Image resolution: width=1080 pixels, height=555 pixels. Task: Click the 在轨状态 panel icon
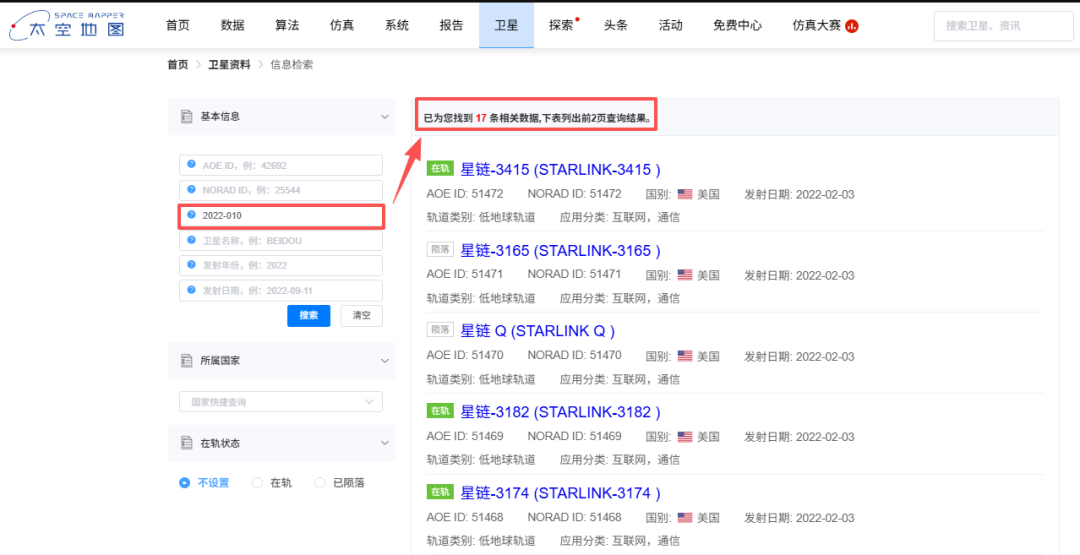click(186, 443)
